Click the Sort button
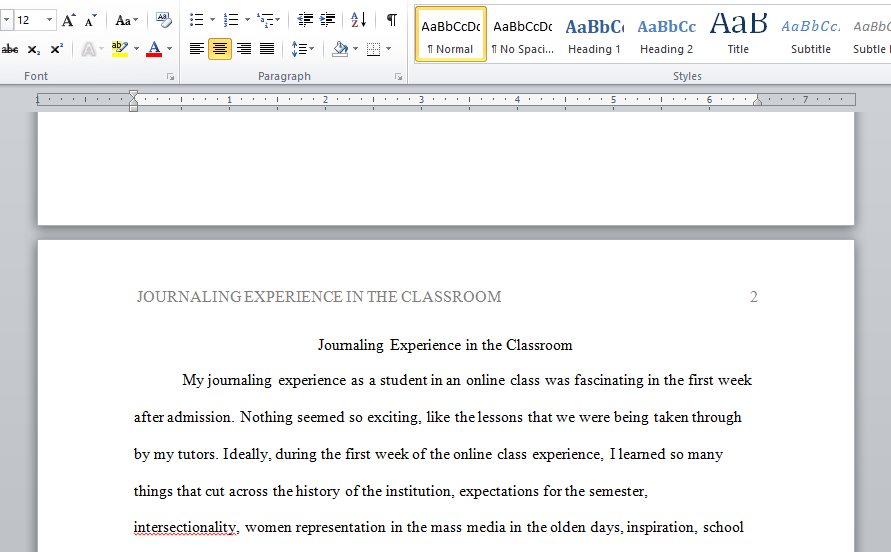891x552 pixels. 359,20
